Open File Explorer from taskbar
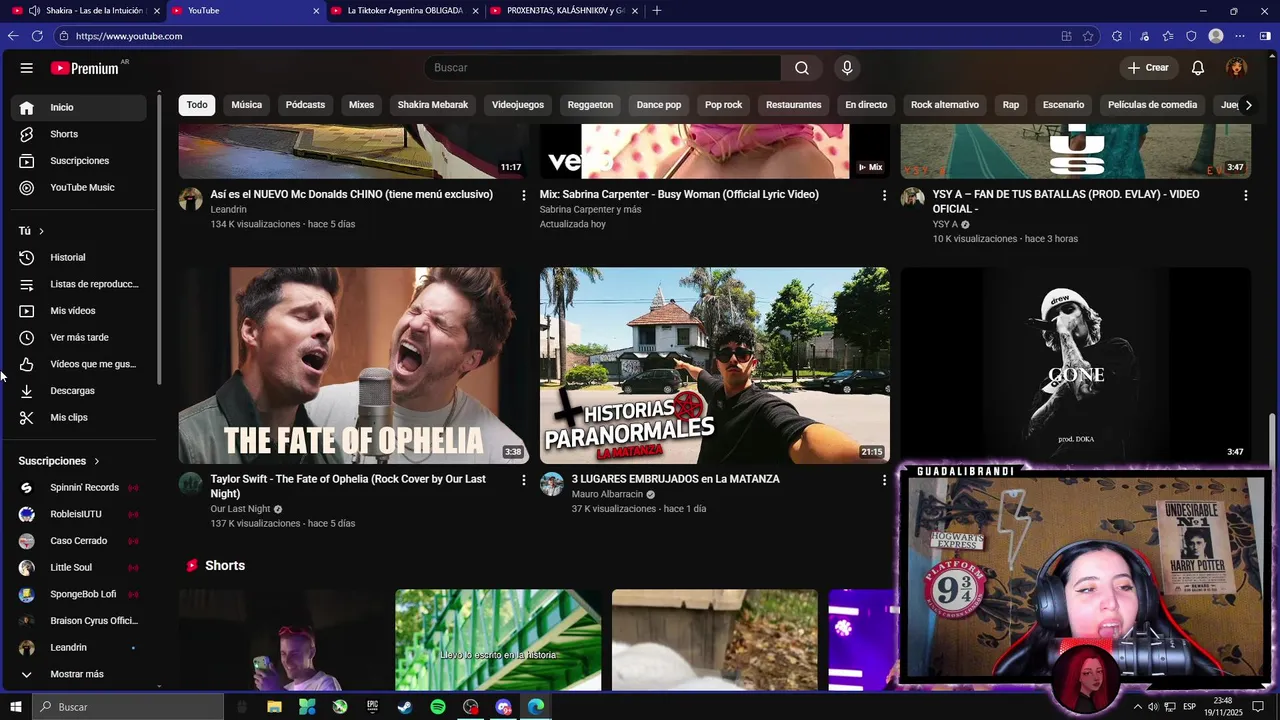 tap(274, 707)
